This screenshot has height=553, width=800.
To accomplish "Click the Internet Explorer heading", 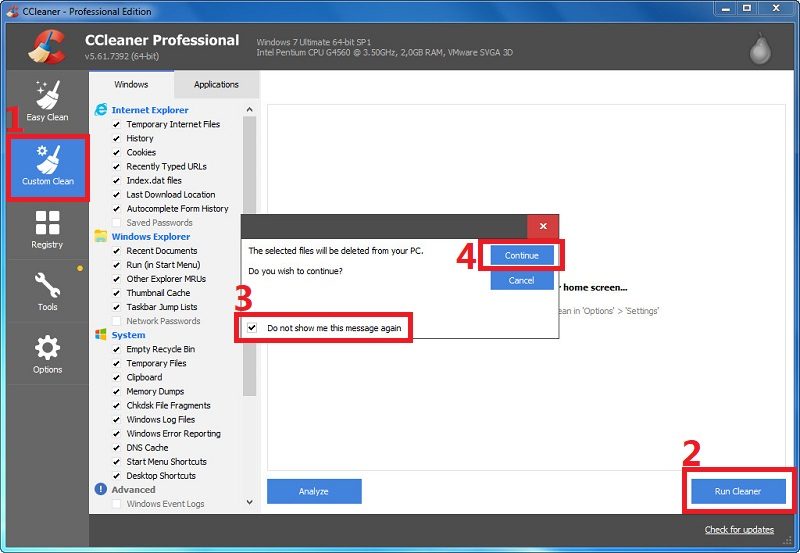I will [150, 110].
